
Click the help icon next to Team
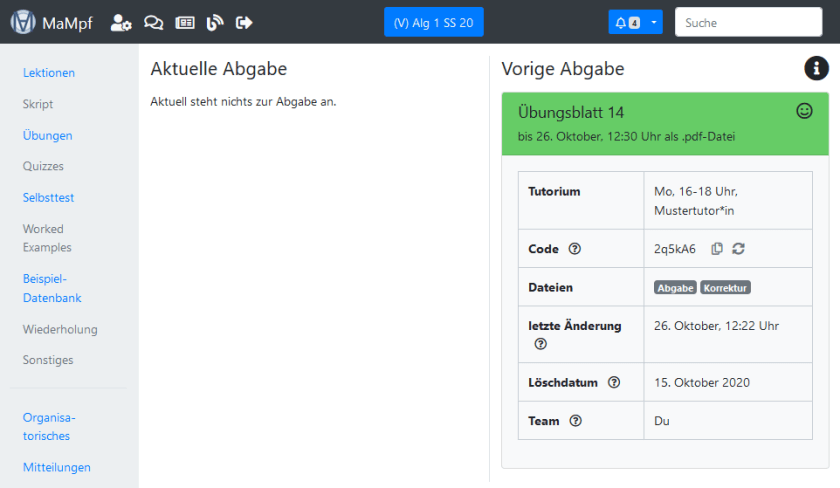(x=575, y=421)
